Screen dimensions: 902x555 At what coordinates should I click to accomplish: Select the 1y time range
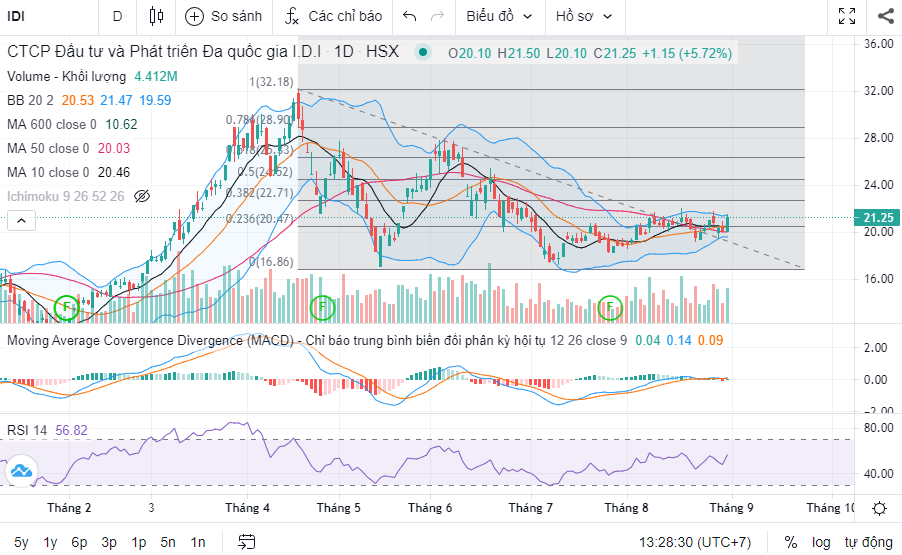(x=50, y=542)
